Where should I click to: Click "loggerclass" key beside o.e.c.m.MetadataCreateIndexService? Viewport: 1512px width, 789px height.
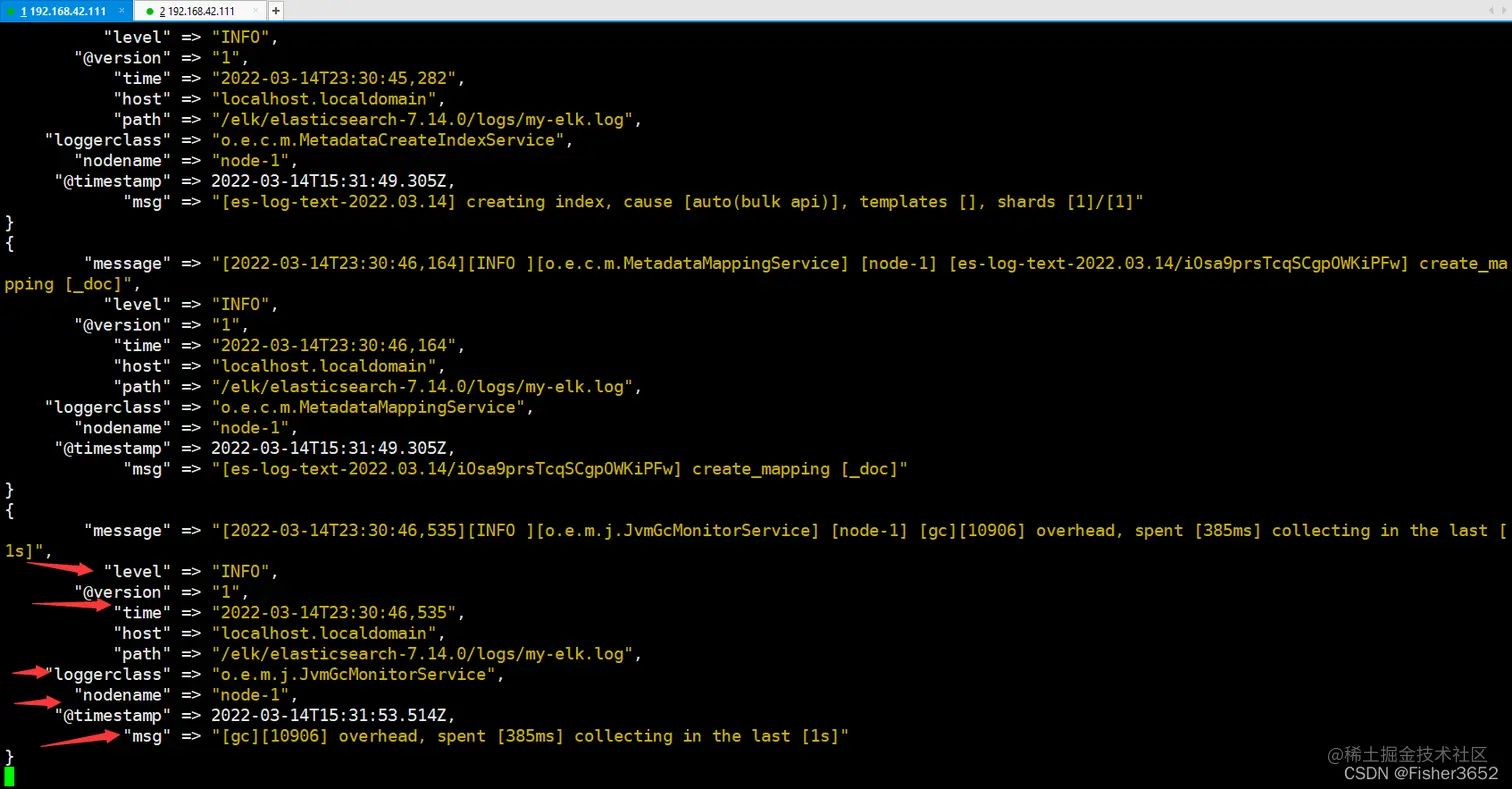click(x=108, y=140)
